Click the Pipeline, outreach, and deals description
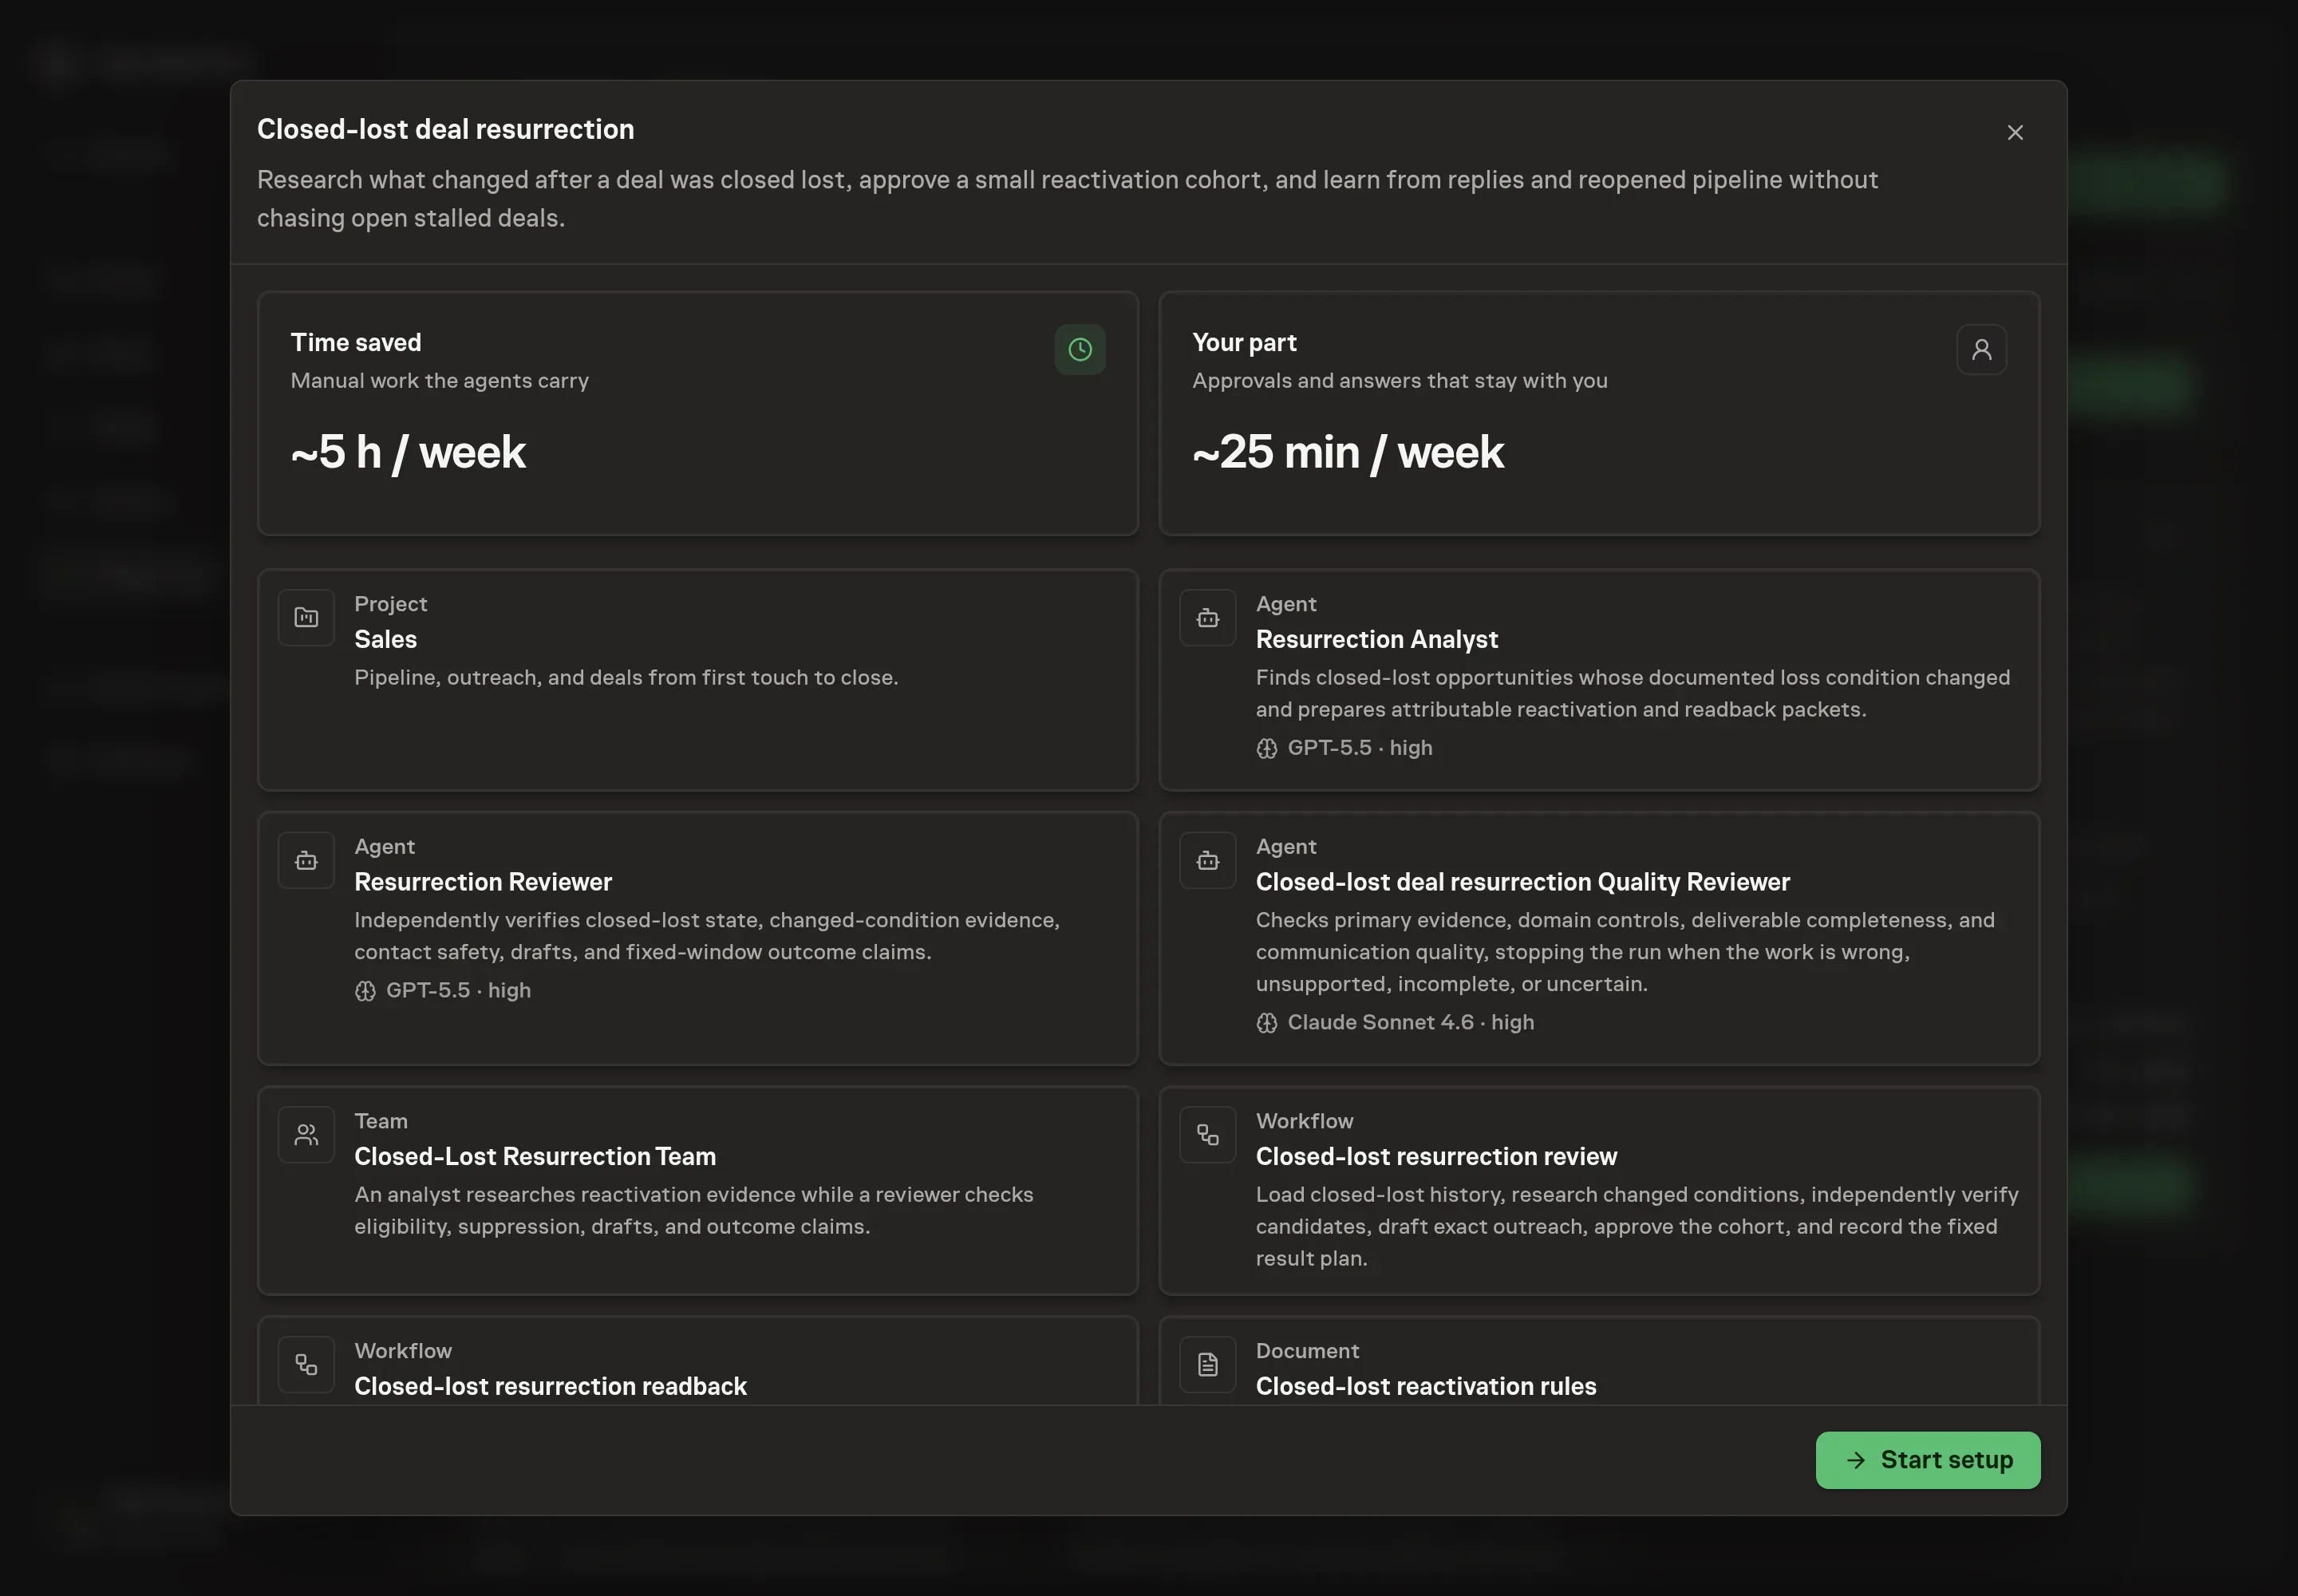The image size is (2298, 1596). (x=626, y=677)
